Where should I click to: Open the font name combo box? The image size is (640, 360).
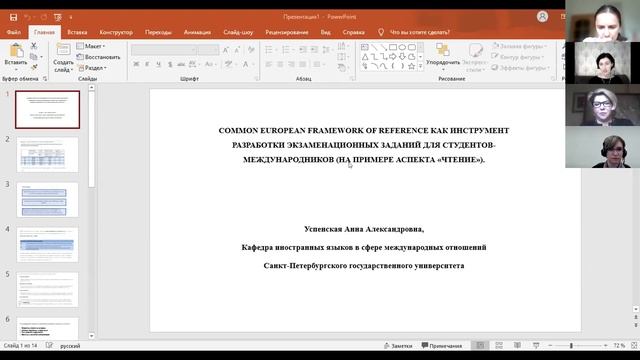pos(164,50)
